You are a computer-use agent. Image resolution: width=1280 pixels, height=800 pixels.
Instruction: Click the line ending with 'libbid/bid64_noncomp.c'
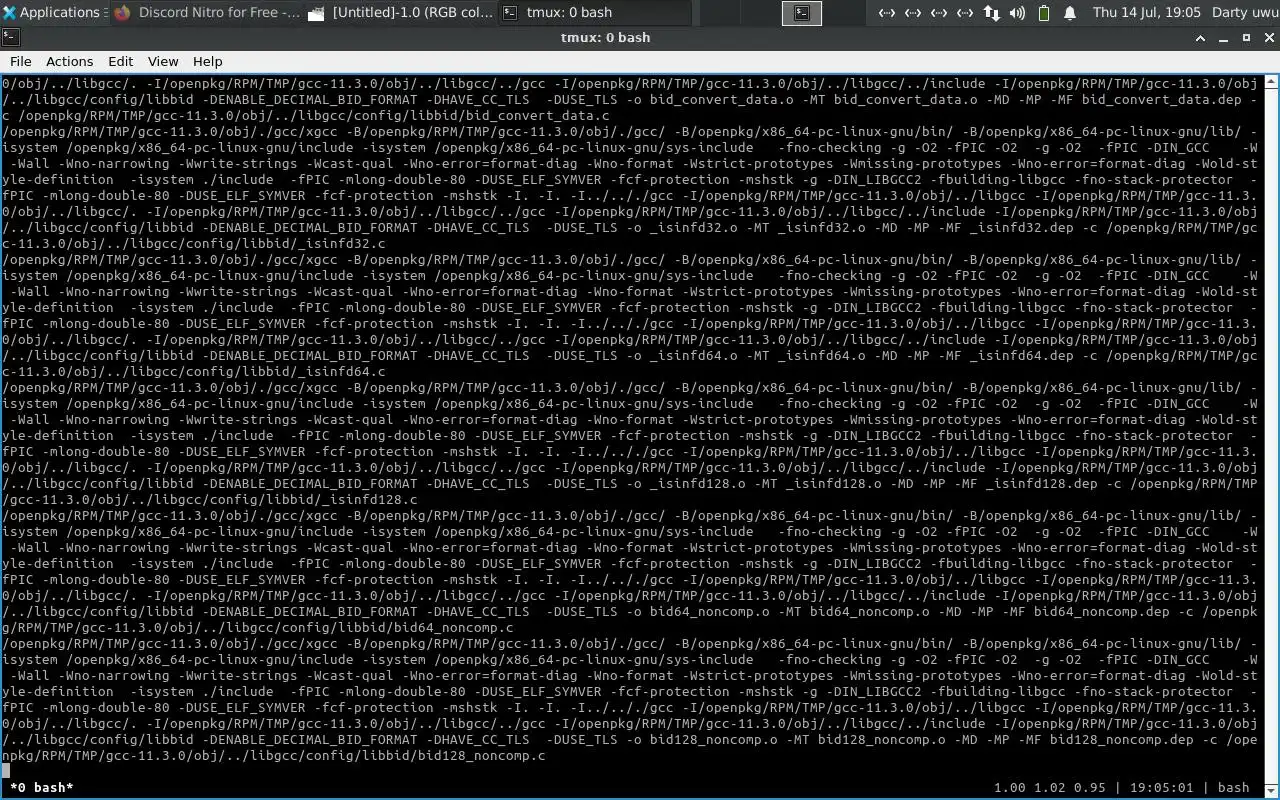point(257,628)
